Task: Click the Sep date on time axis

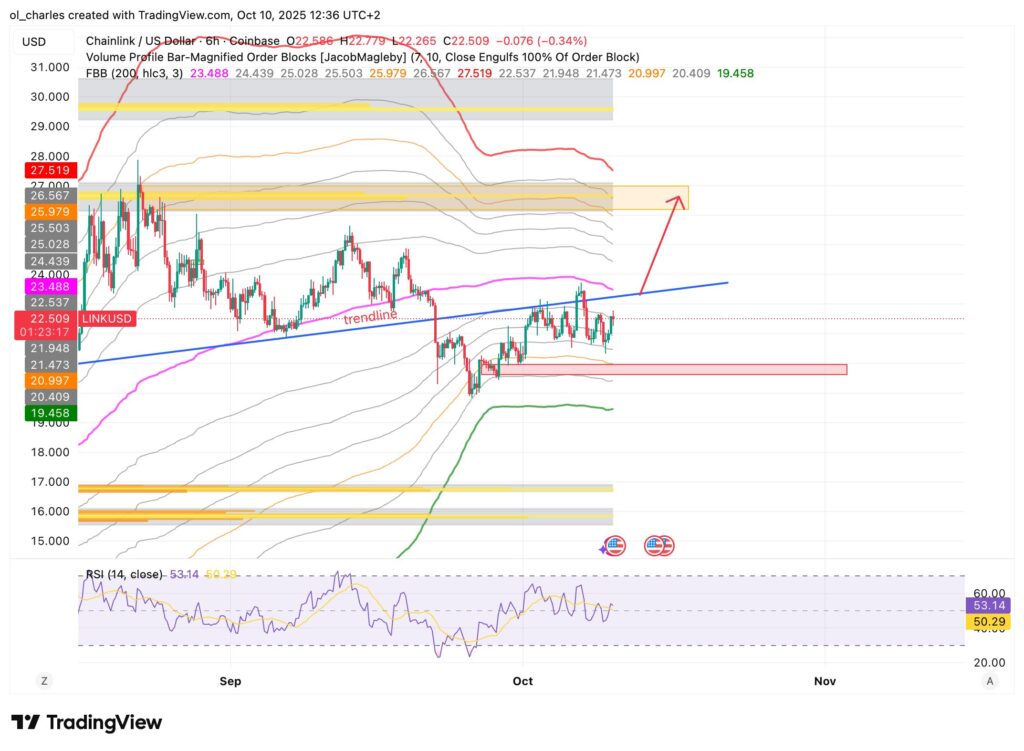Action: point(230,681)
